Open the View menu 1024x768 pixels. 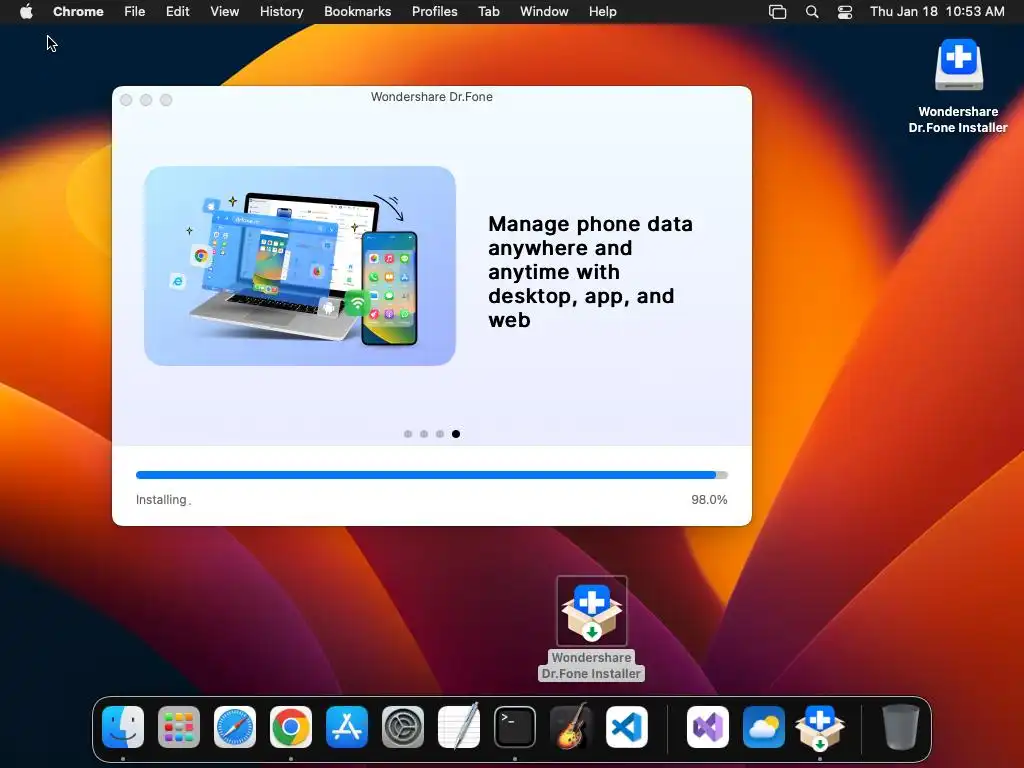225,12
